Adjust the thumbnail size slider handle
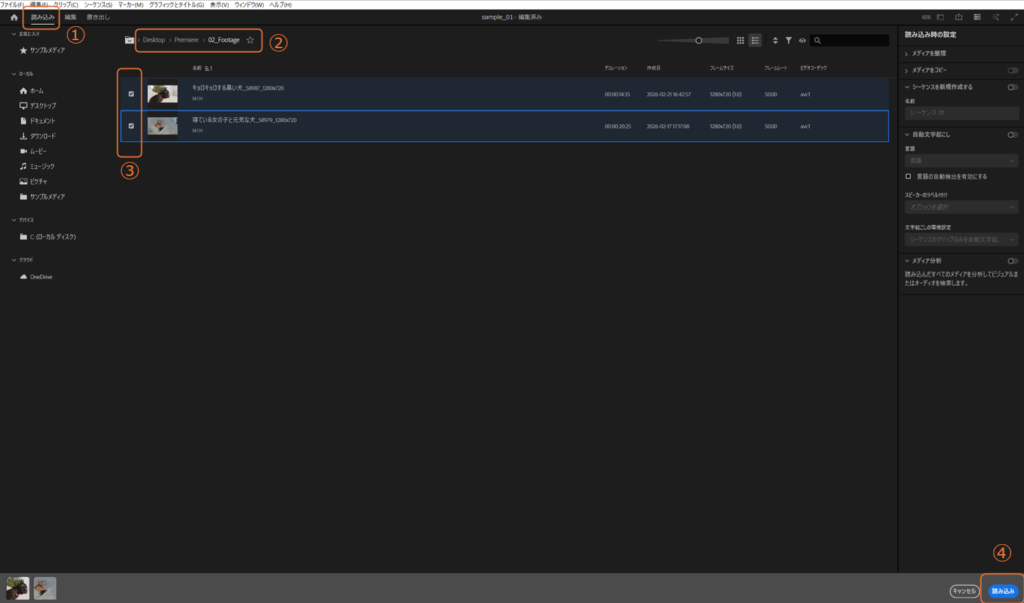Screen dimensions: 1024x603 698,41
